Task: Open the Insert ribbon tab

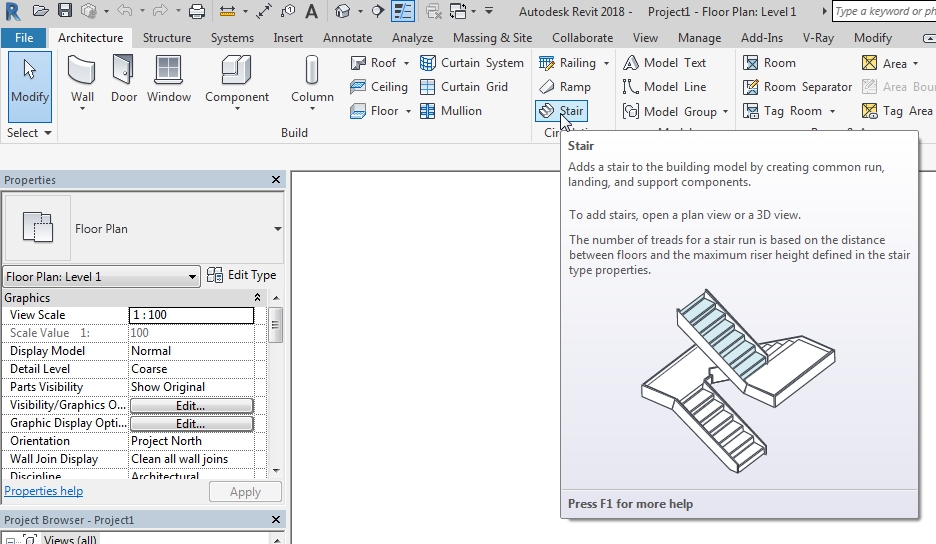Action: (x=288, y=38)
